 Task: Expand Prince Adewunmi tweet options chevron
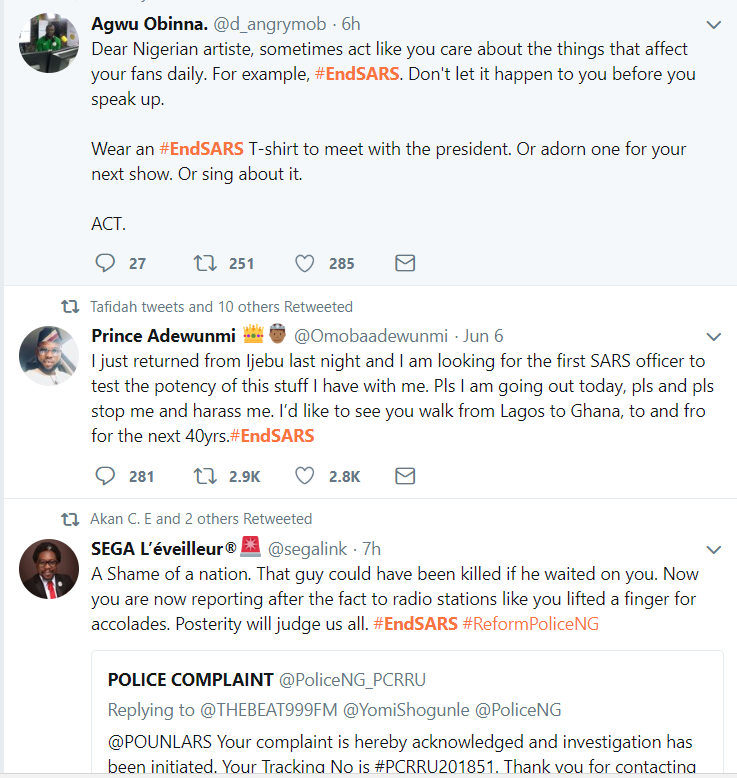(714, 336)
